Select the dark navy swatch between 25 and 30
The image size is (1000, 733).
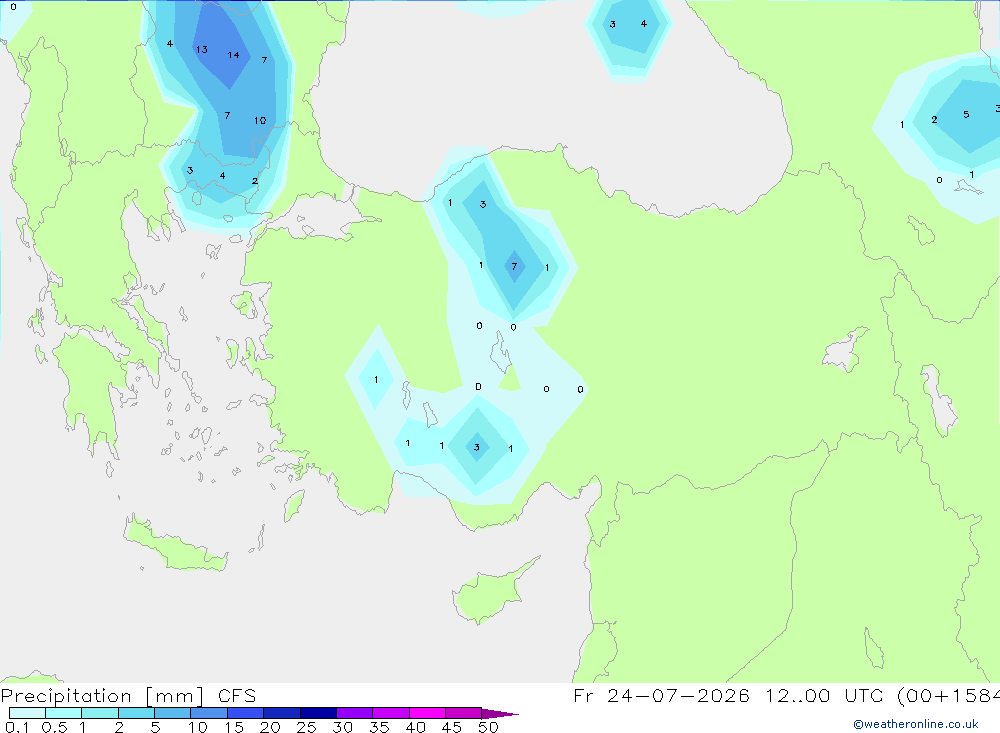(318, 713)
